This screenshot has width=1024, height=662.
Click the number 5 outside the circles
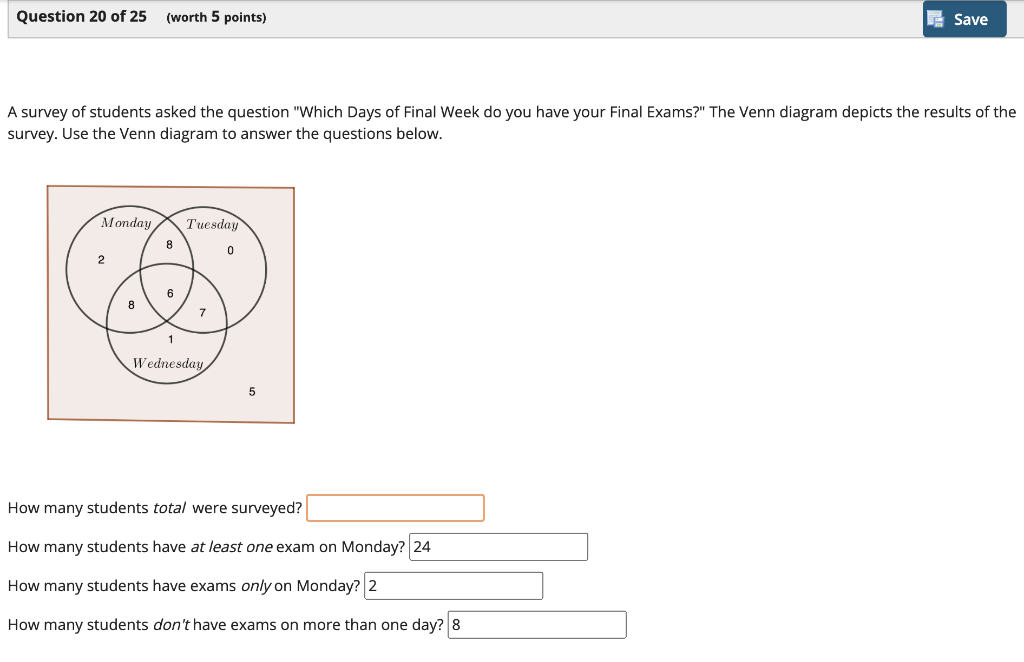(x=253, y=392)
